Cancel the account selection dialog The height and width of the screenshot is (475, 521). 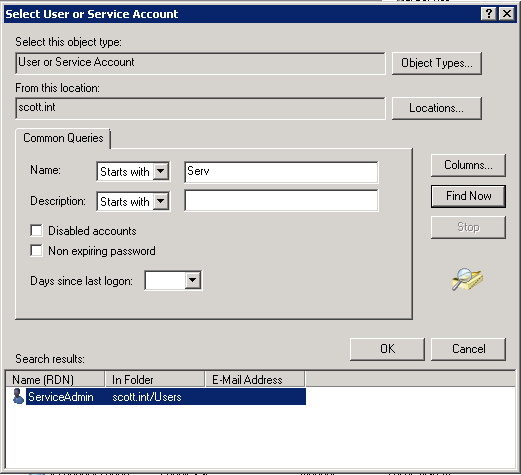(x=468, y=349)
